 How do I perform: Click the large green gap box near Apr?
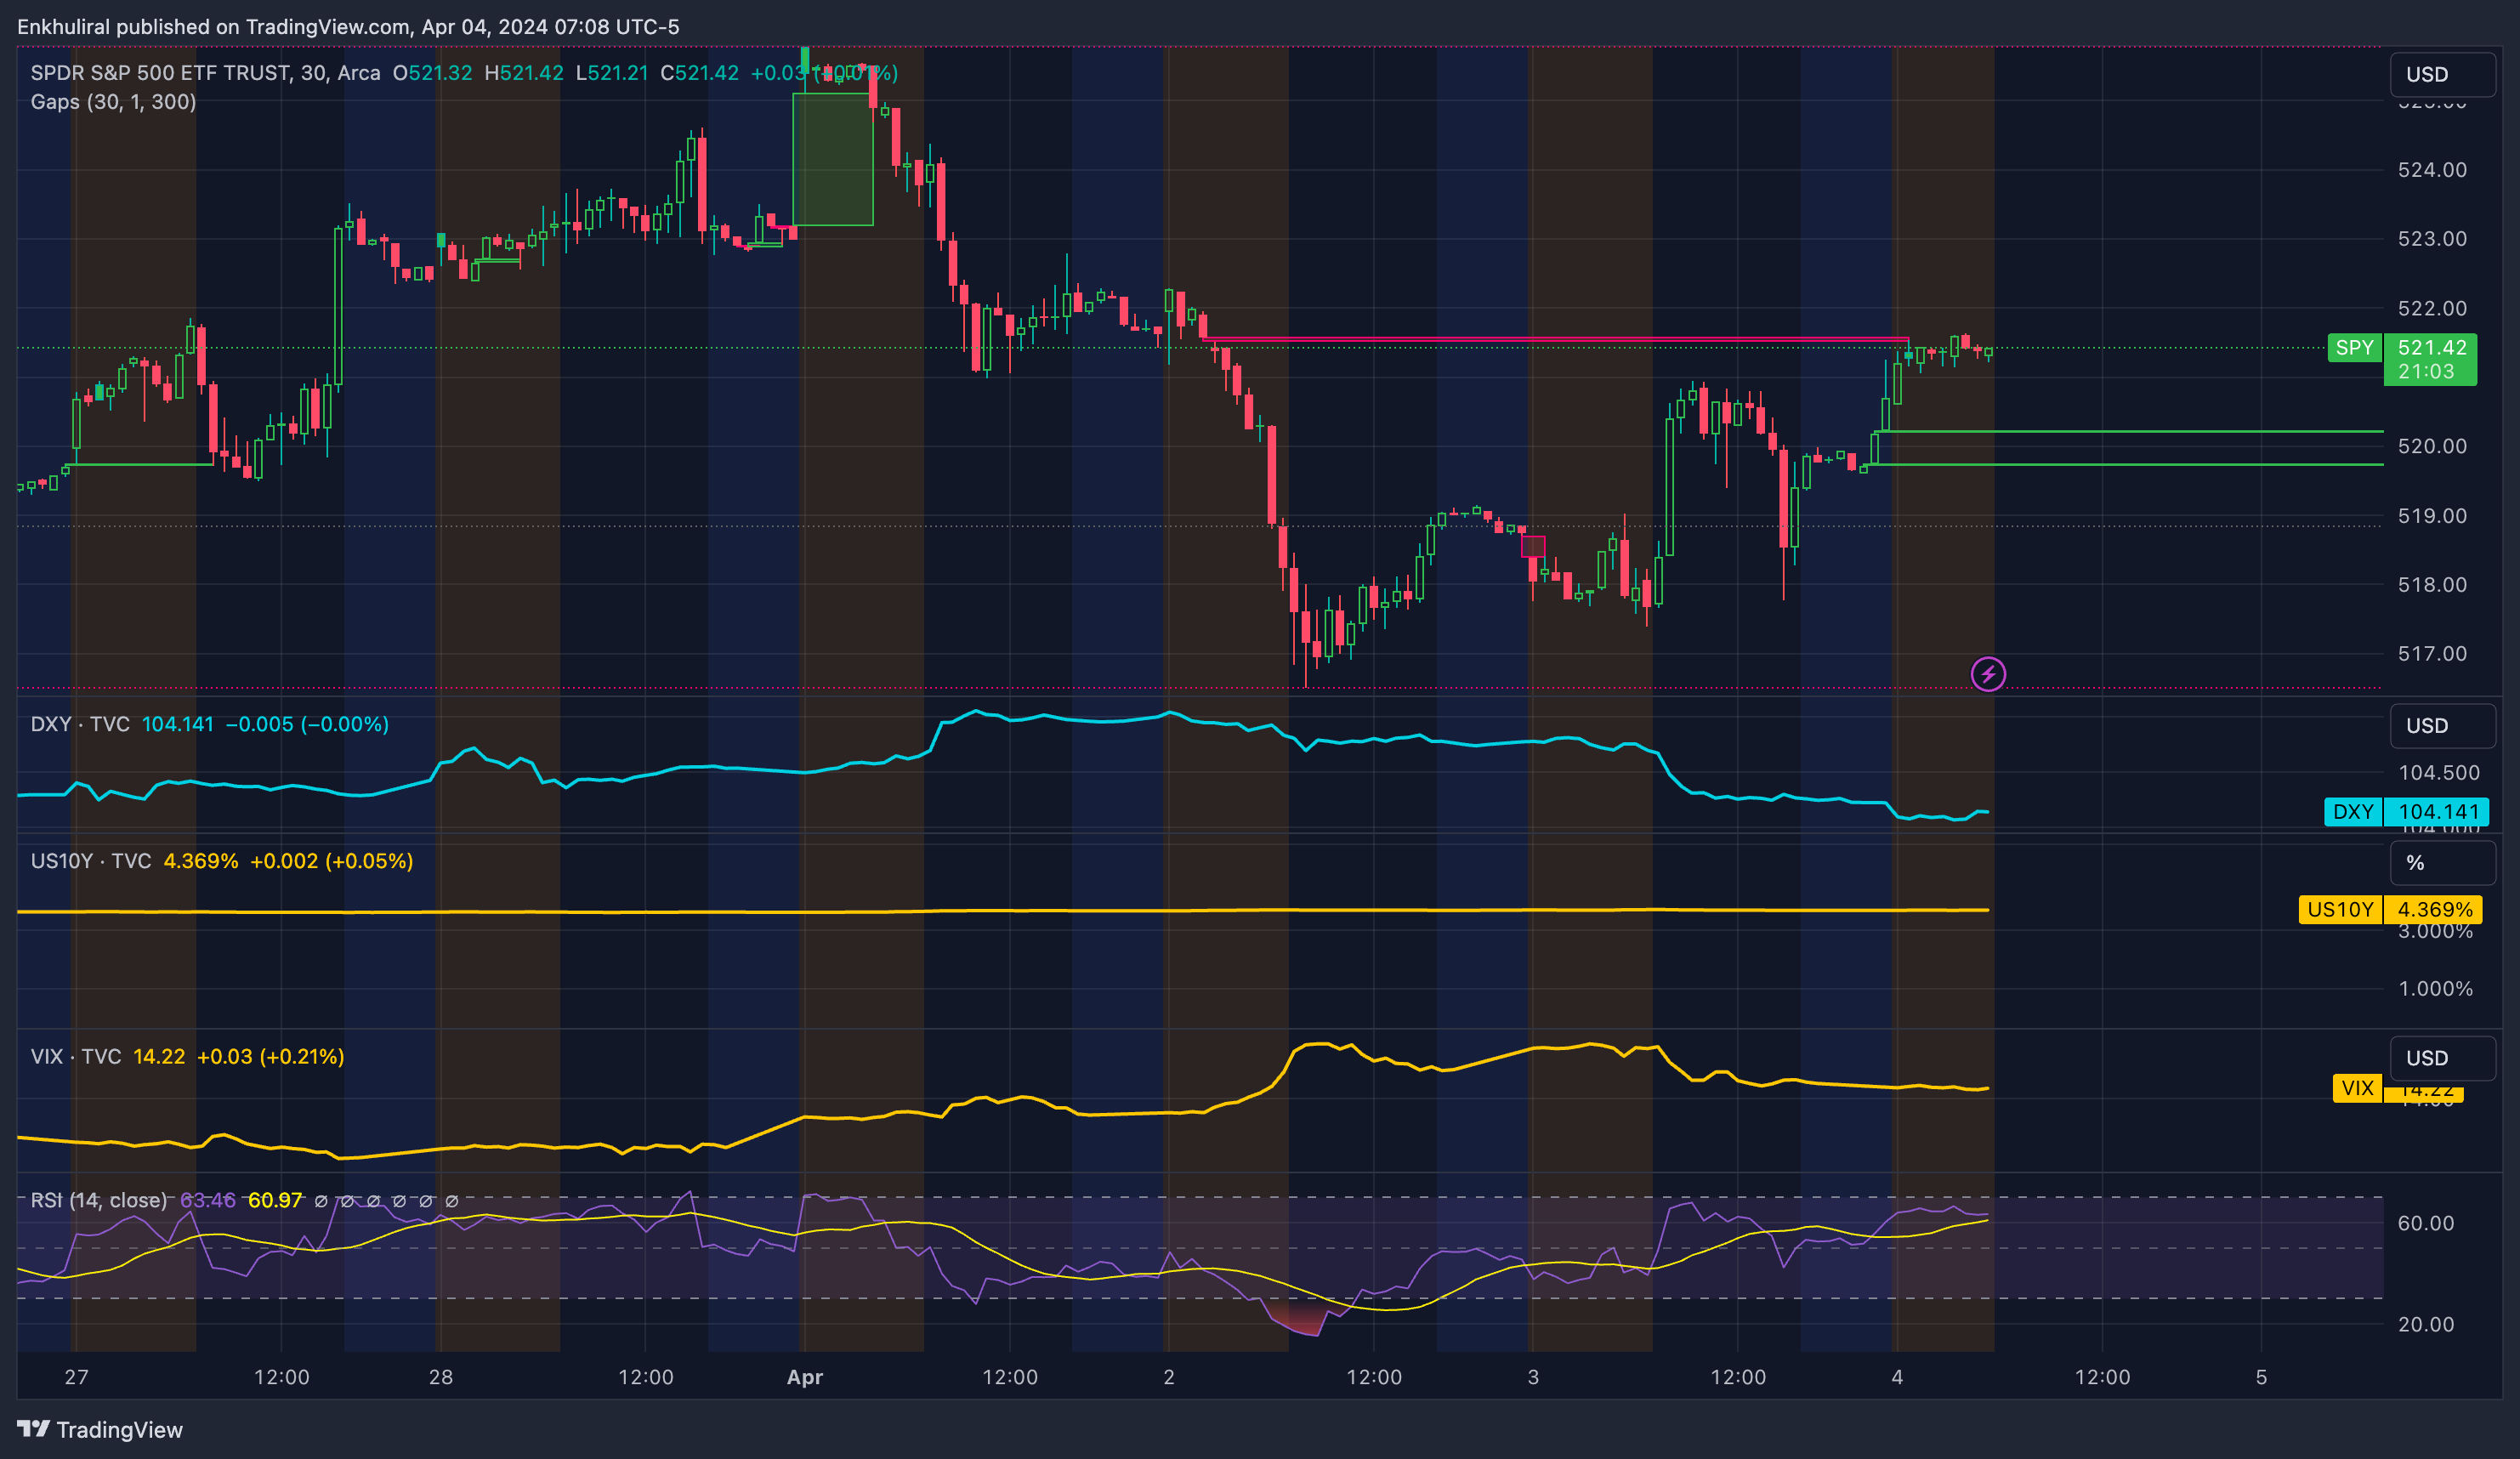(832, 160)
